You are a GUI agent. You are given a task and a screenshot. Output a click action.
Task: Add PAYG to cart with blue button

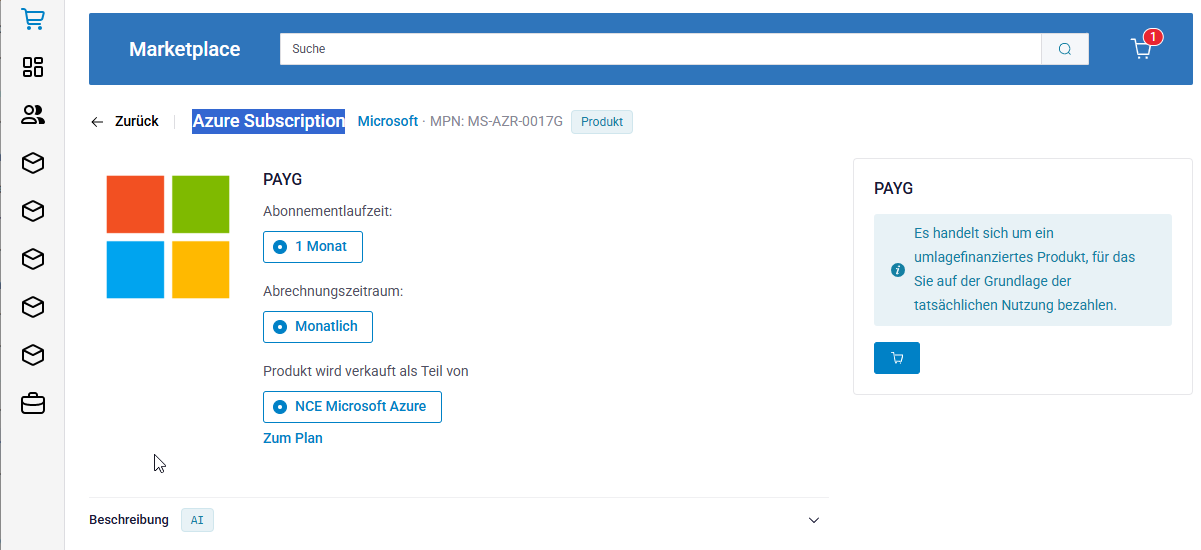click(897, 358)
